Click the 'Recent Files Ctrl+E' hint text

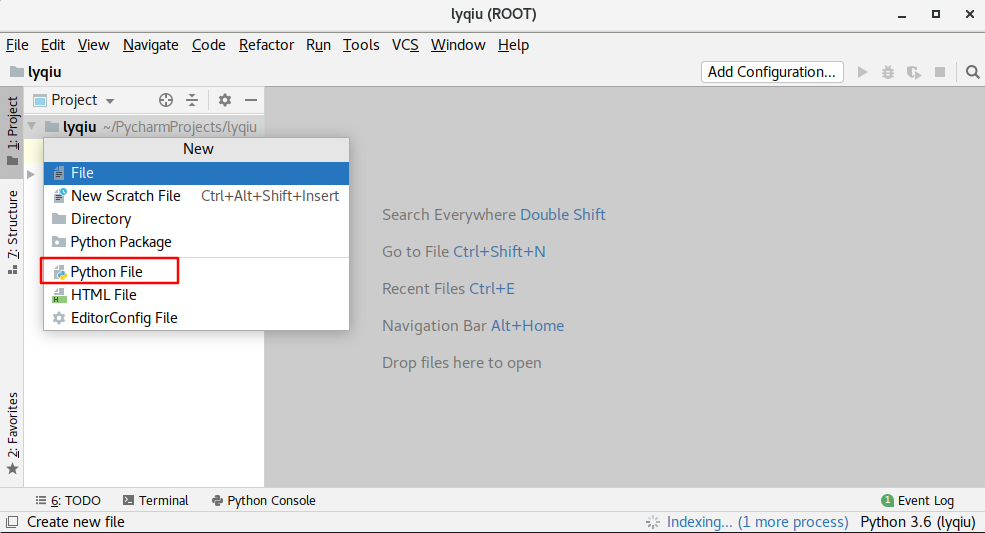(x=448, y=288)
